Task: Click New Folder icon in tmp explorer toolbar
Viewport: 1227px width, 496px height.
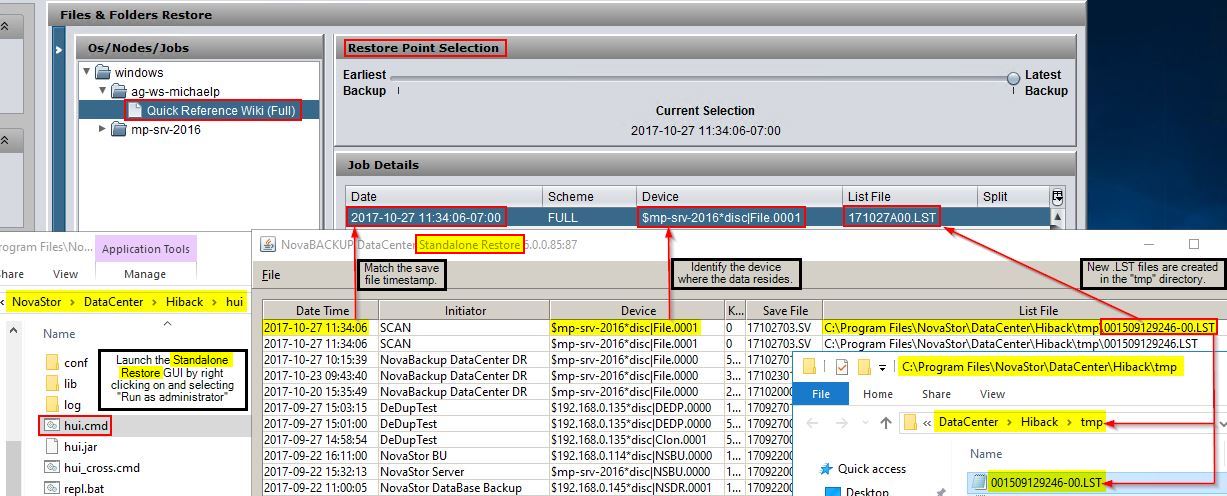Action: point(864,367)
